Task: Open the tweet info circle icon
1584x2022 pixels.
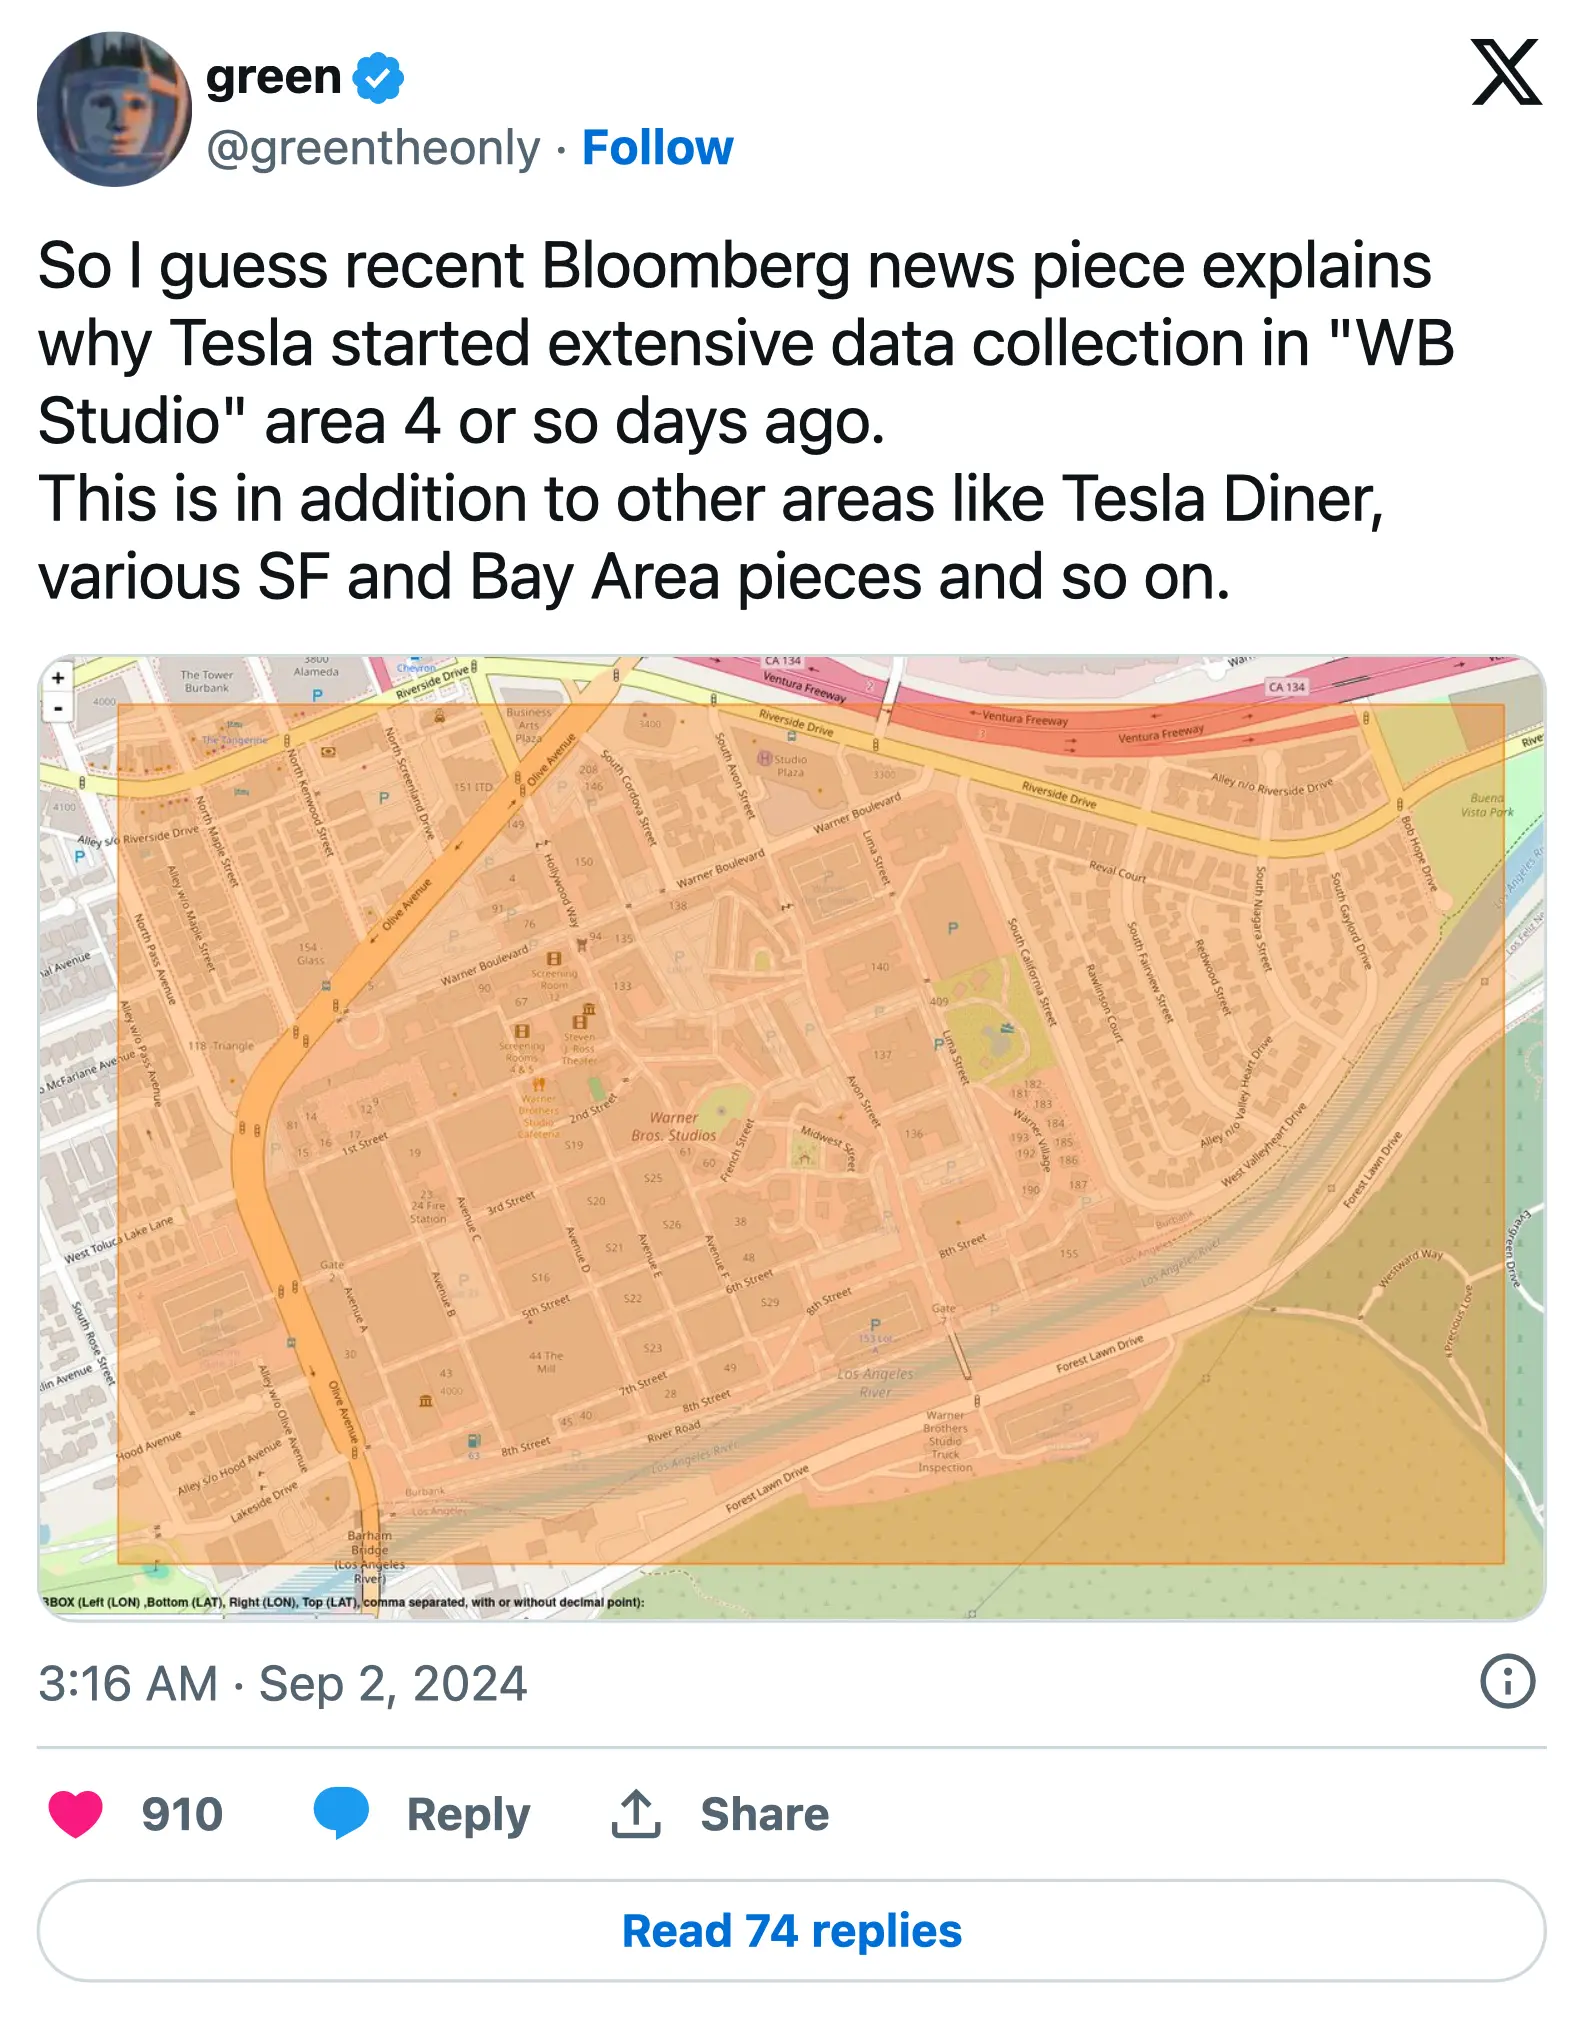Action: coord(1506,1681)
